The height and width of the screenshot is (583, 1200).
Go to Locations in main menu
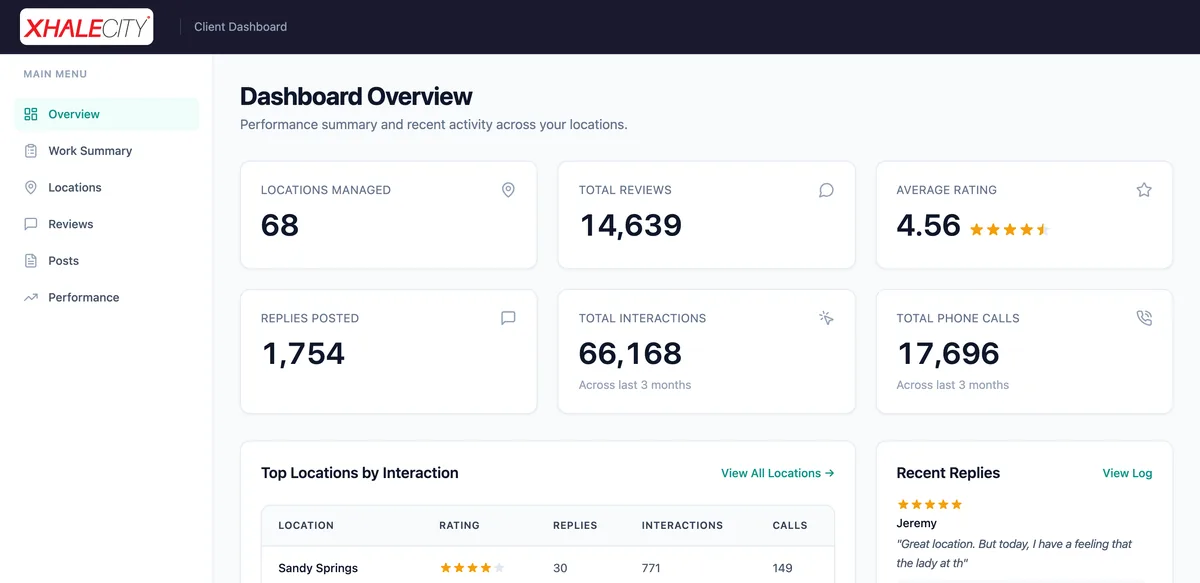(107, 188)
